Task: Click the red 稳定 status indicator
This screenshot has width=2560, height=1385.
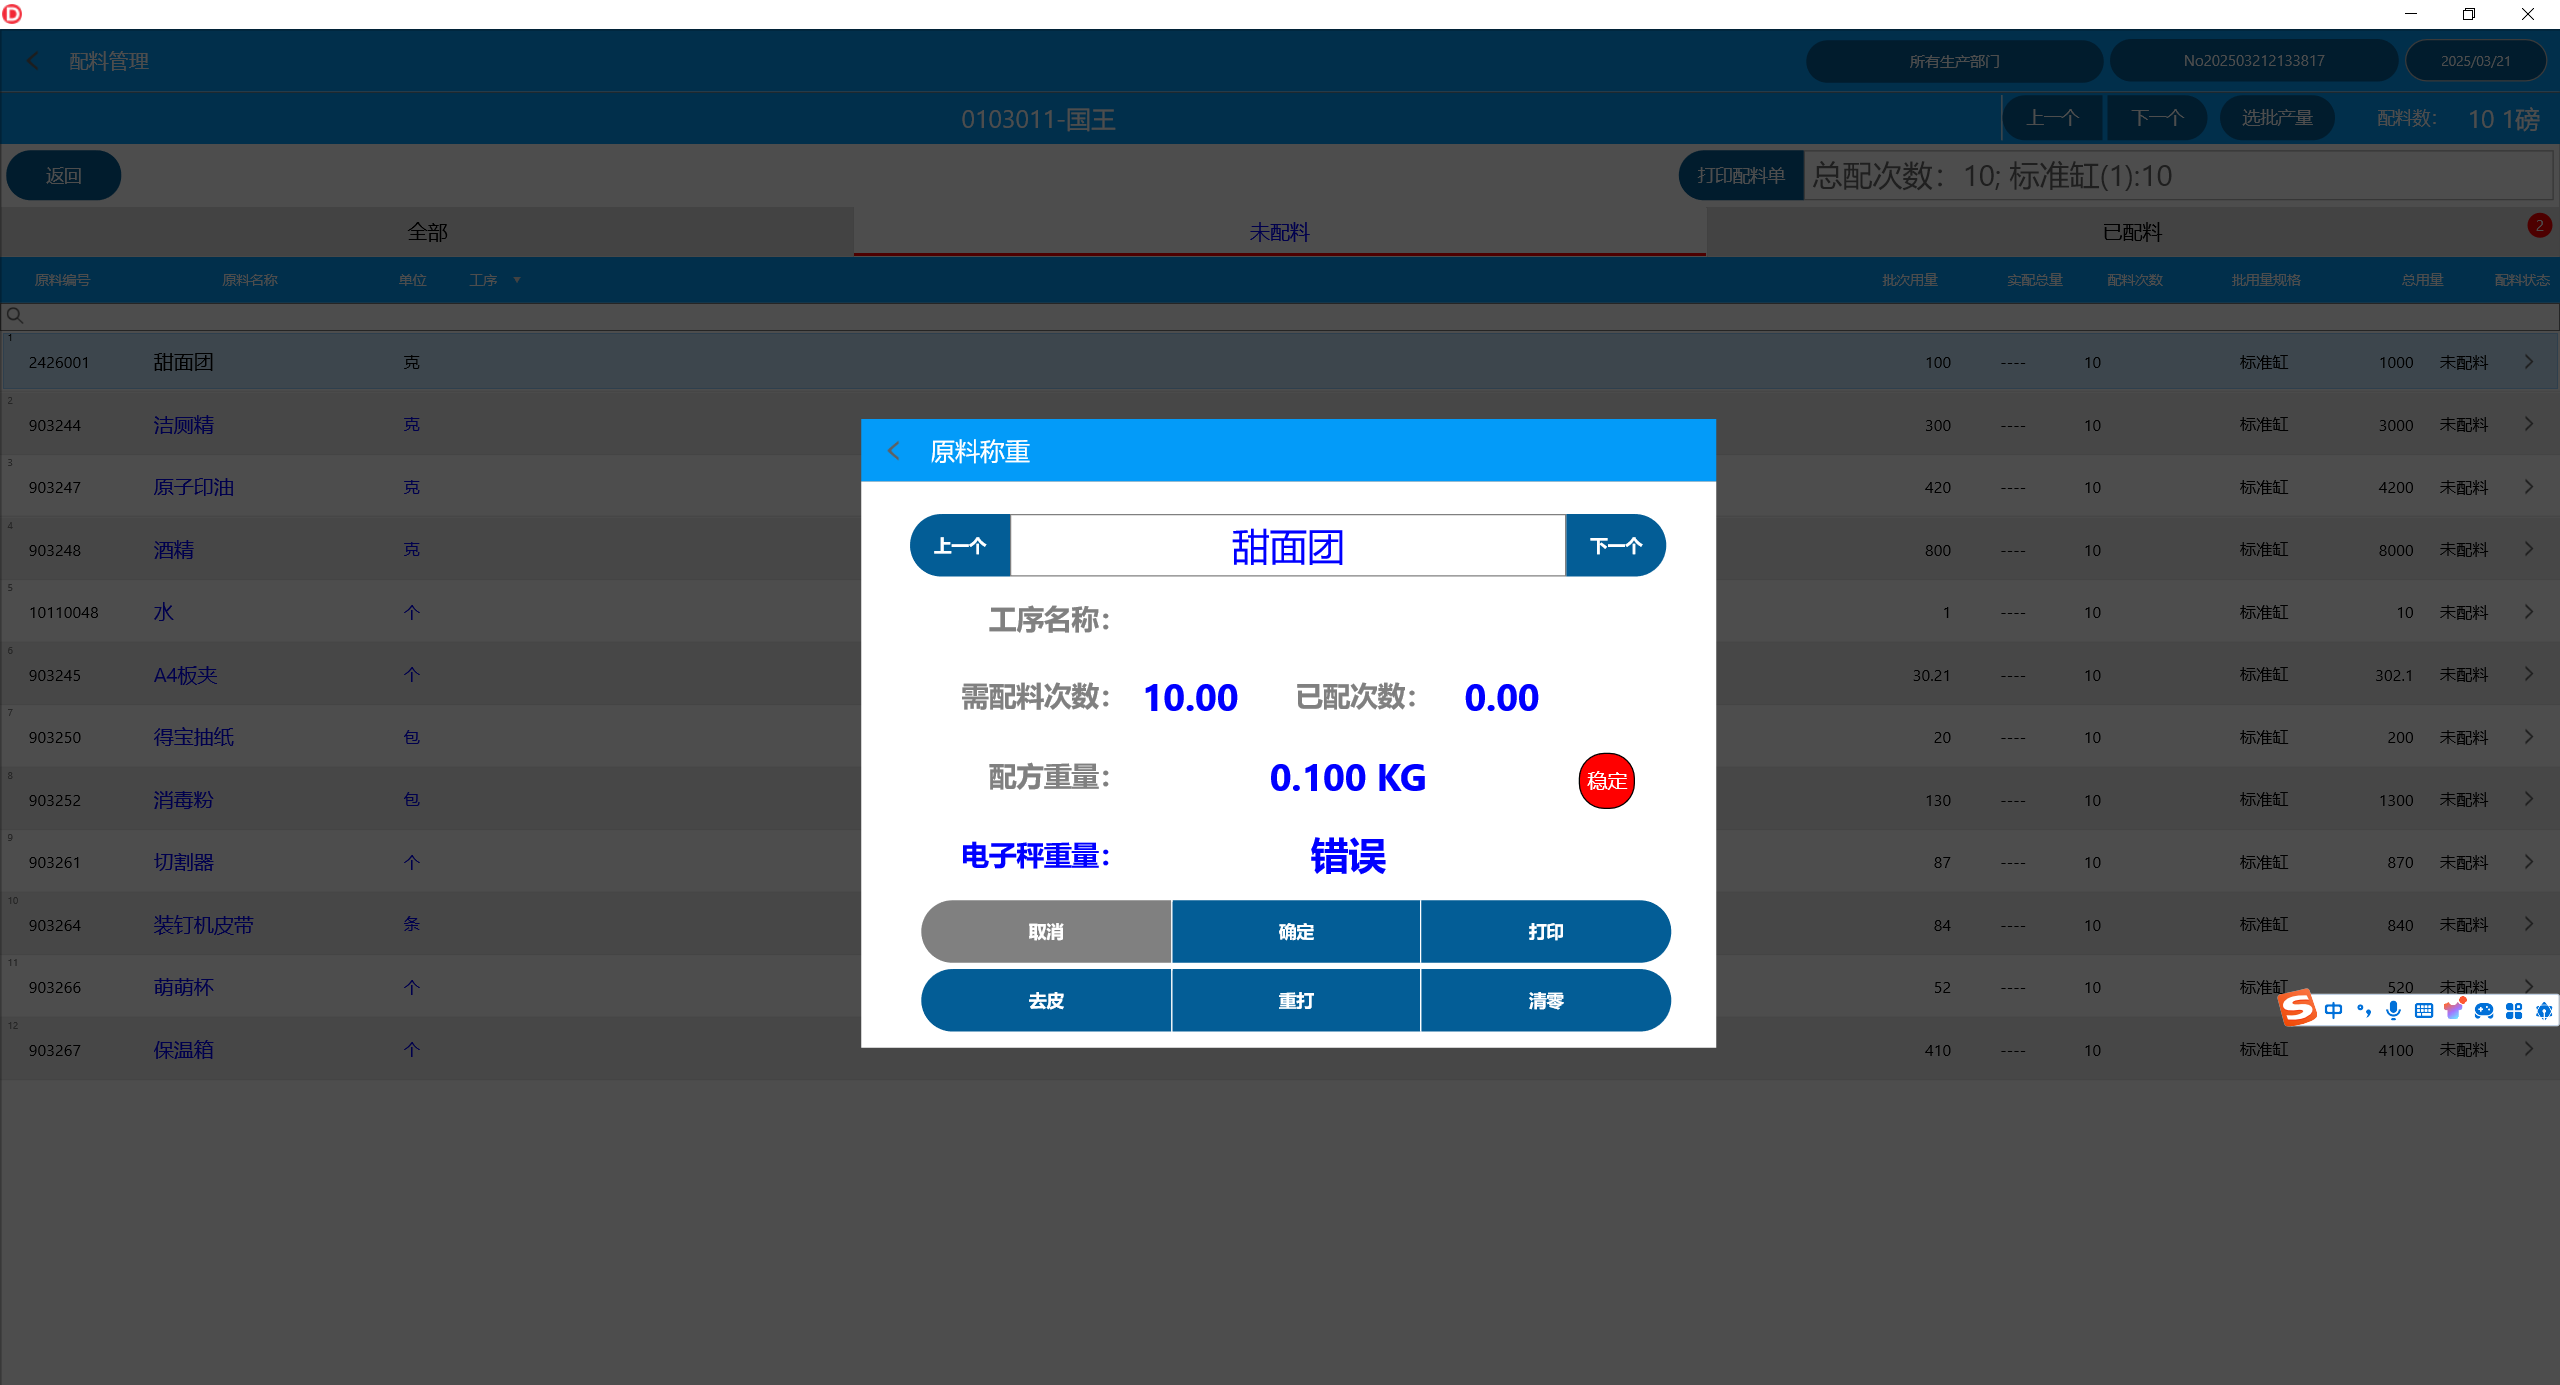Action: pyautogui.click(x=1606, y=781)
